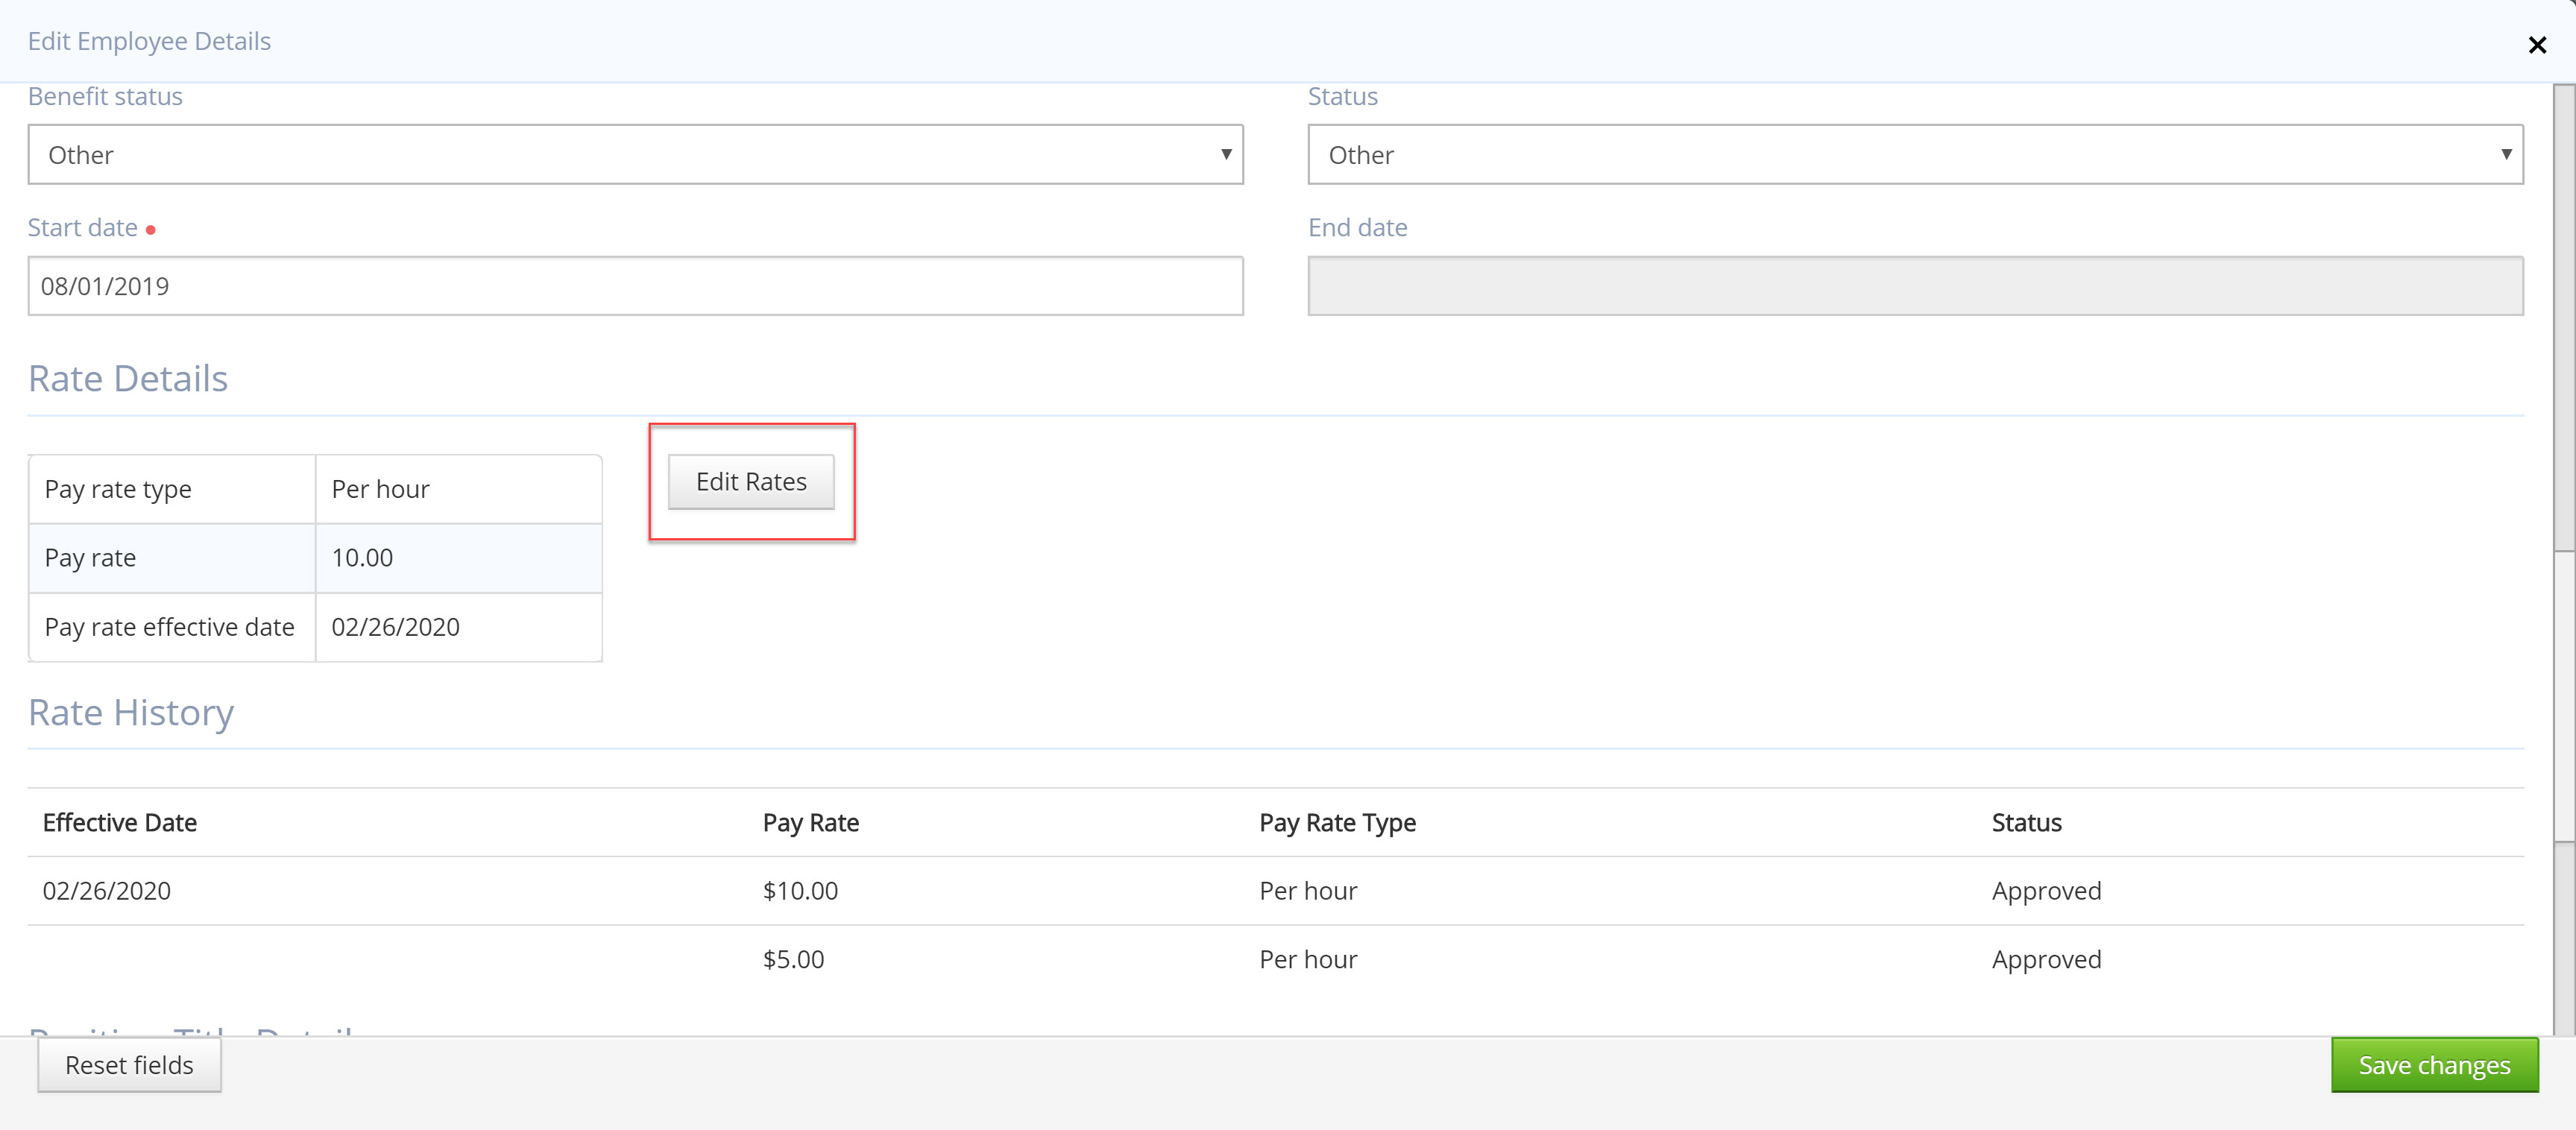This screenshot has height=1130, width=2576.
Task: Close the Edit Employee Details dialog
Action: pyautogui.click(x=2537, y=44)
